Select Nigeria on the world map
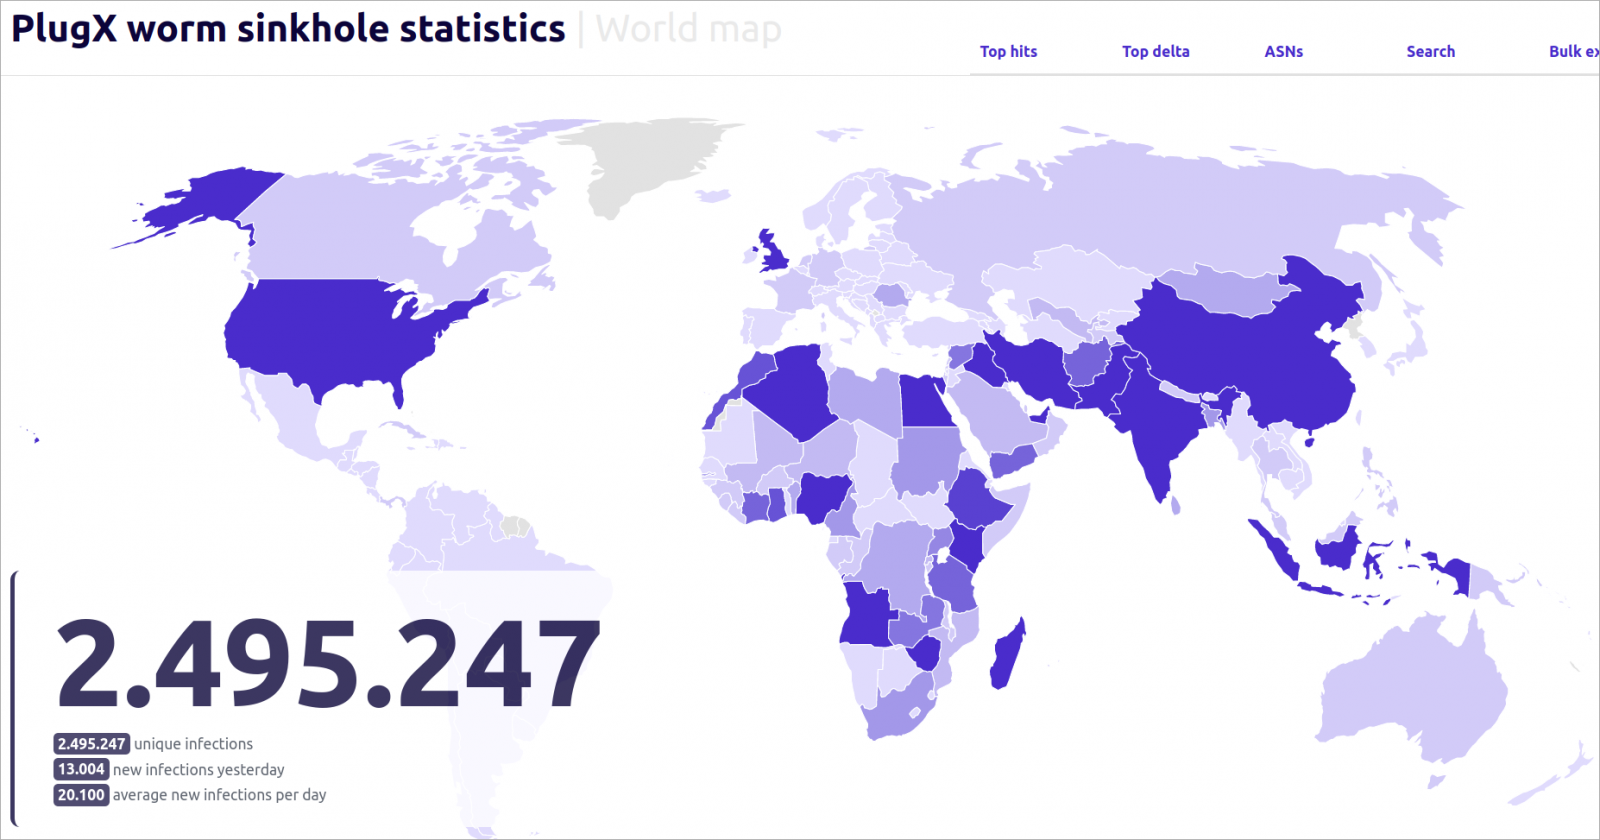 (x=822, y=496)
